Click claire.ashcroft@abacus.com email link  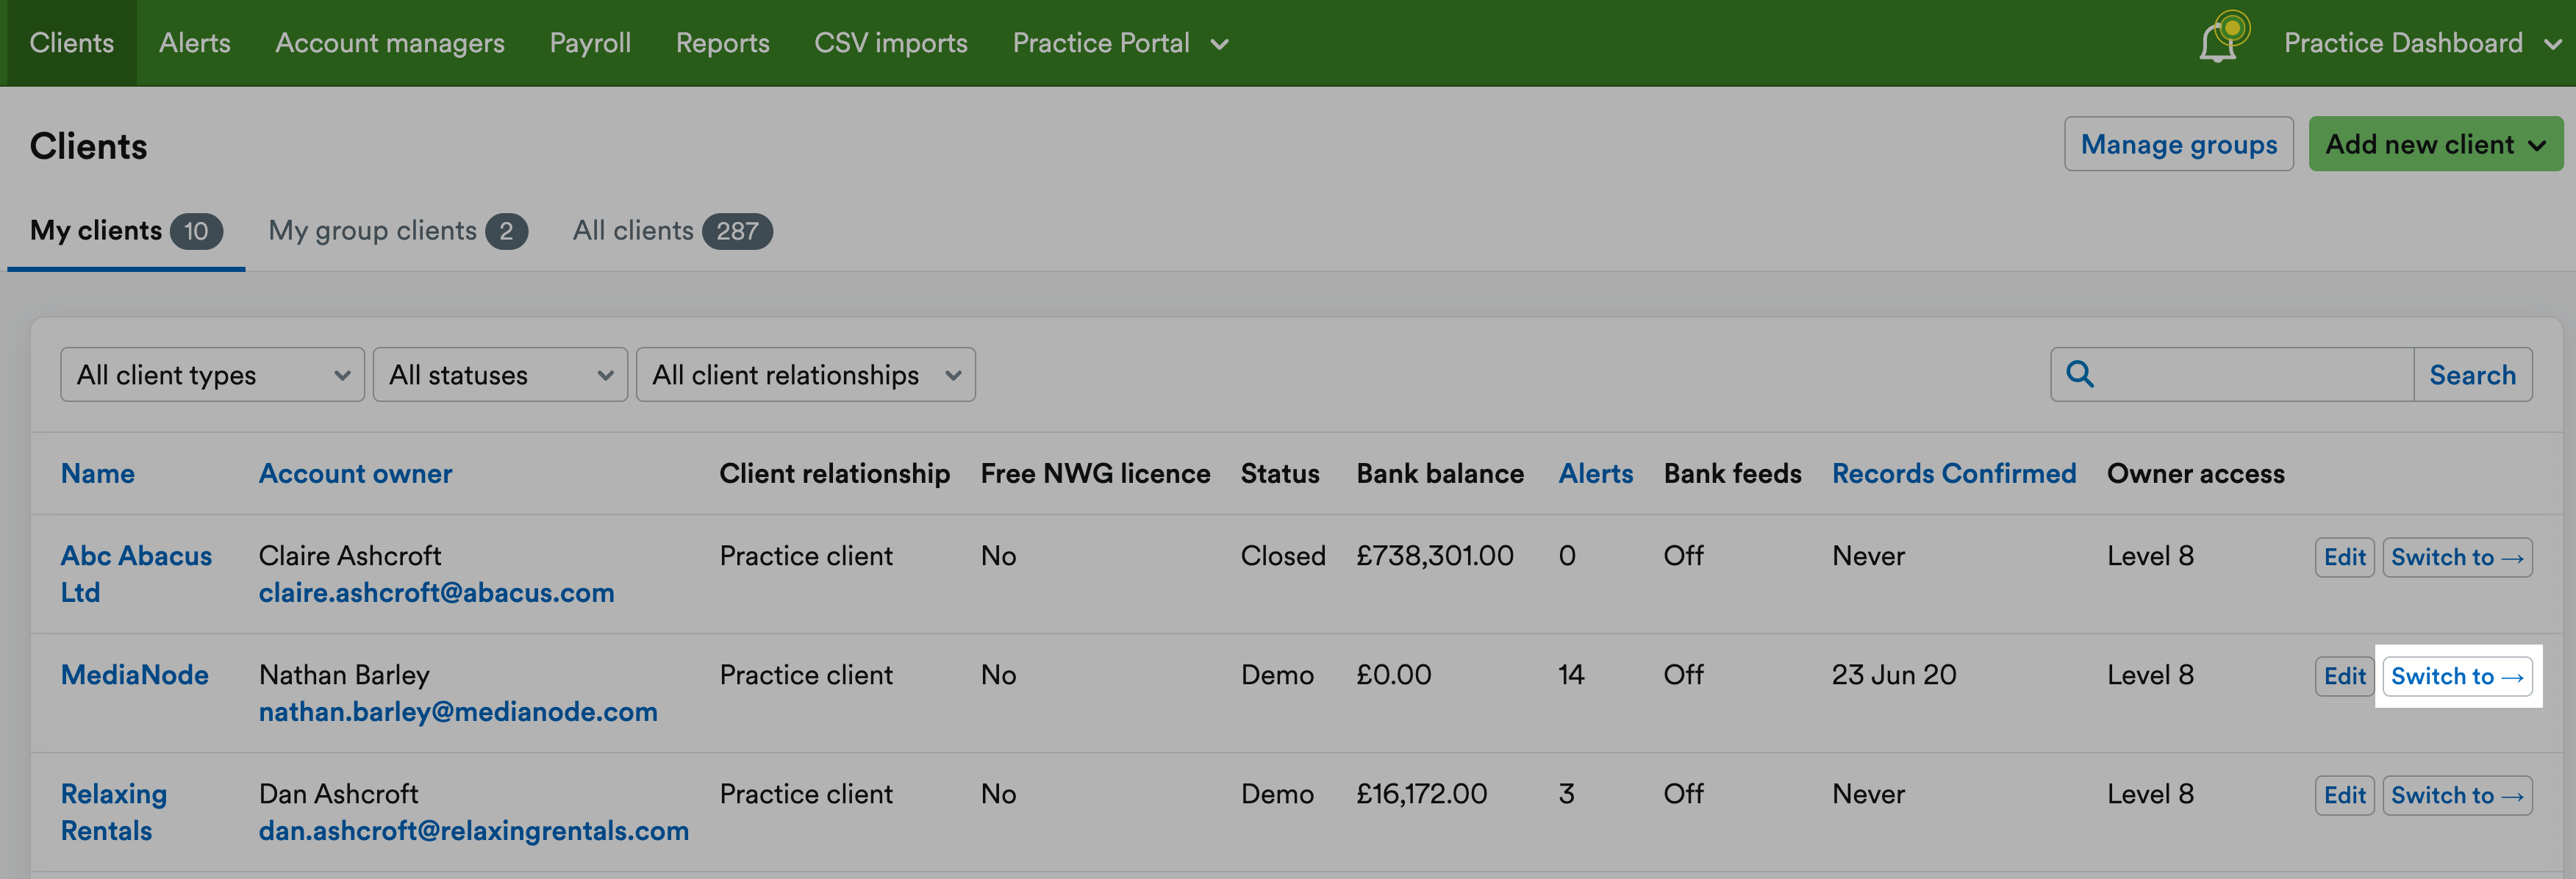click(x=436, y=593)
